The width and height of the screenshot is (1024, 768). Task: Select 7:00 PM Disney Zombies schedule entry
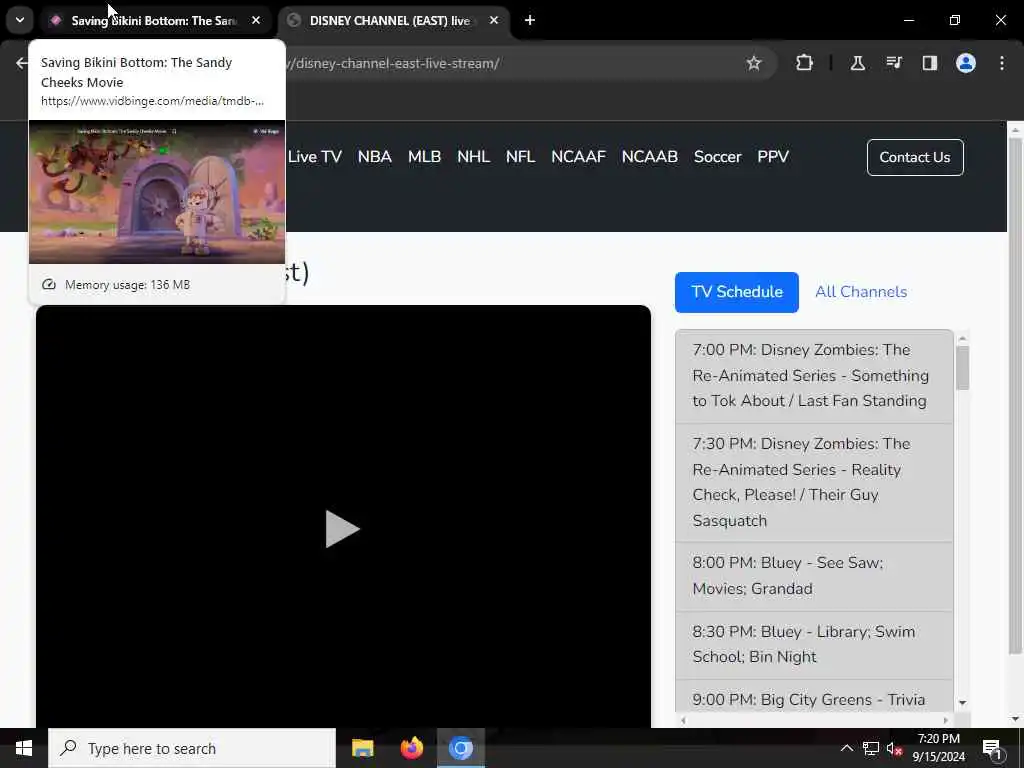[x=814, y=376]
